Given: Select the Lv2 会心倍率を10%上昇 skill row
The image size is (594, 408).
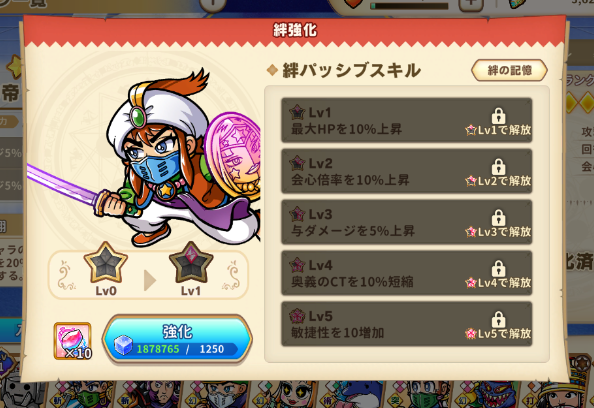Looking at the screenshot, I should pyautogui.click(x=406, y=171).
